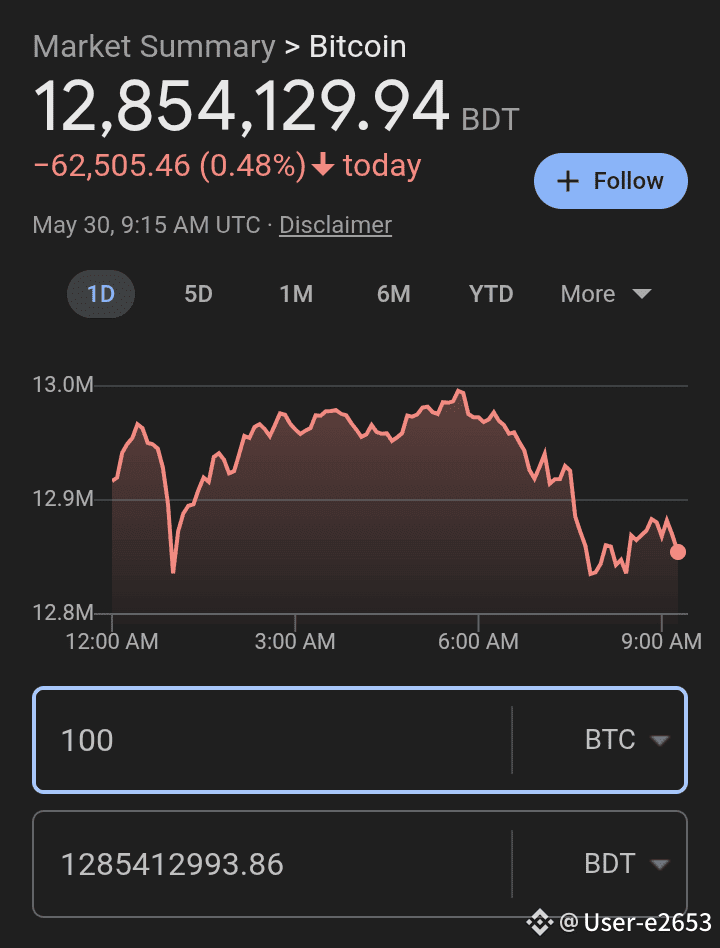Select the 1D time range
Screen dimensions: 720x948
[101, 294]
